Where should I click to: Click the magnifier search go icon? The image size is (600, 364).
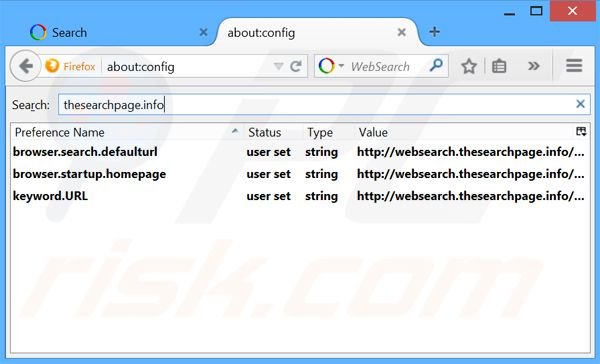click(436, 65)
